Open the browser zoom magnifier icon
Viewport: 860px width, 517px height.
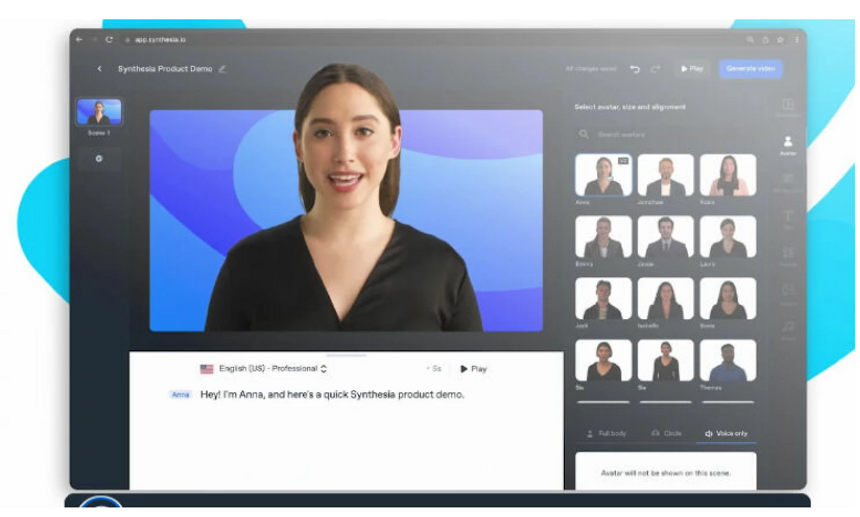coord(750,39)
